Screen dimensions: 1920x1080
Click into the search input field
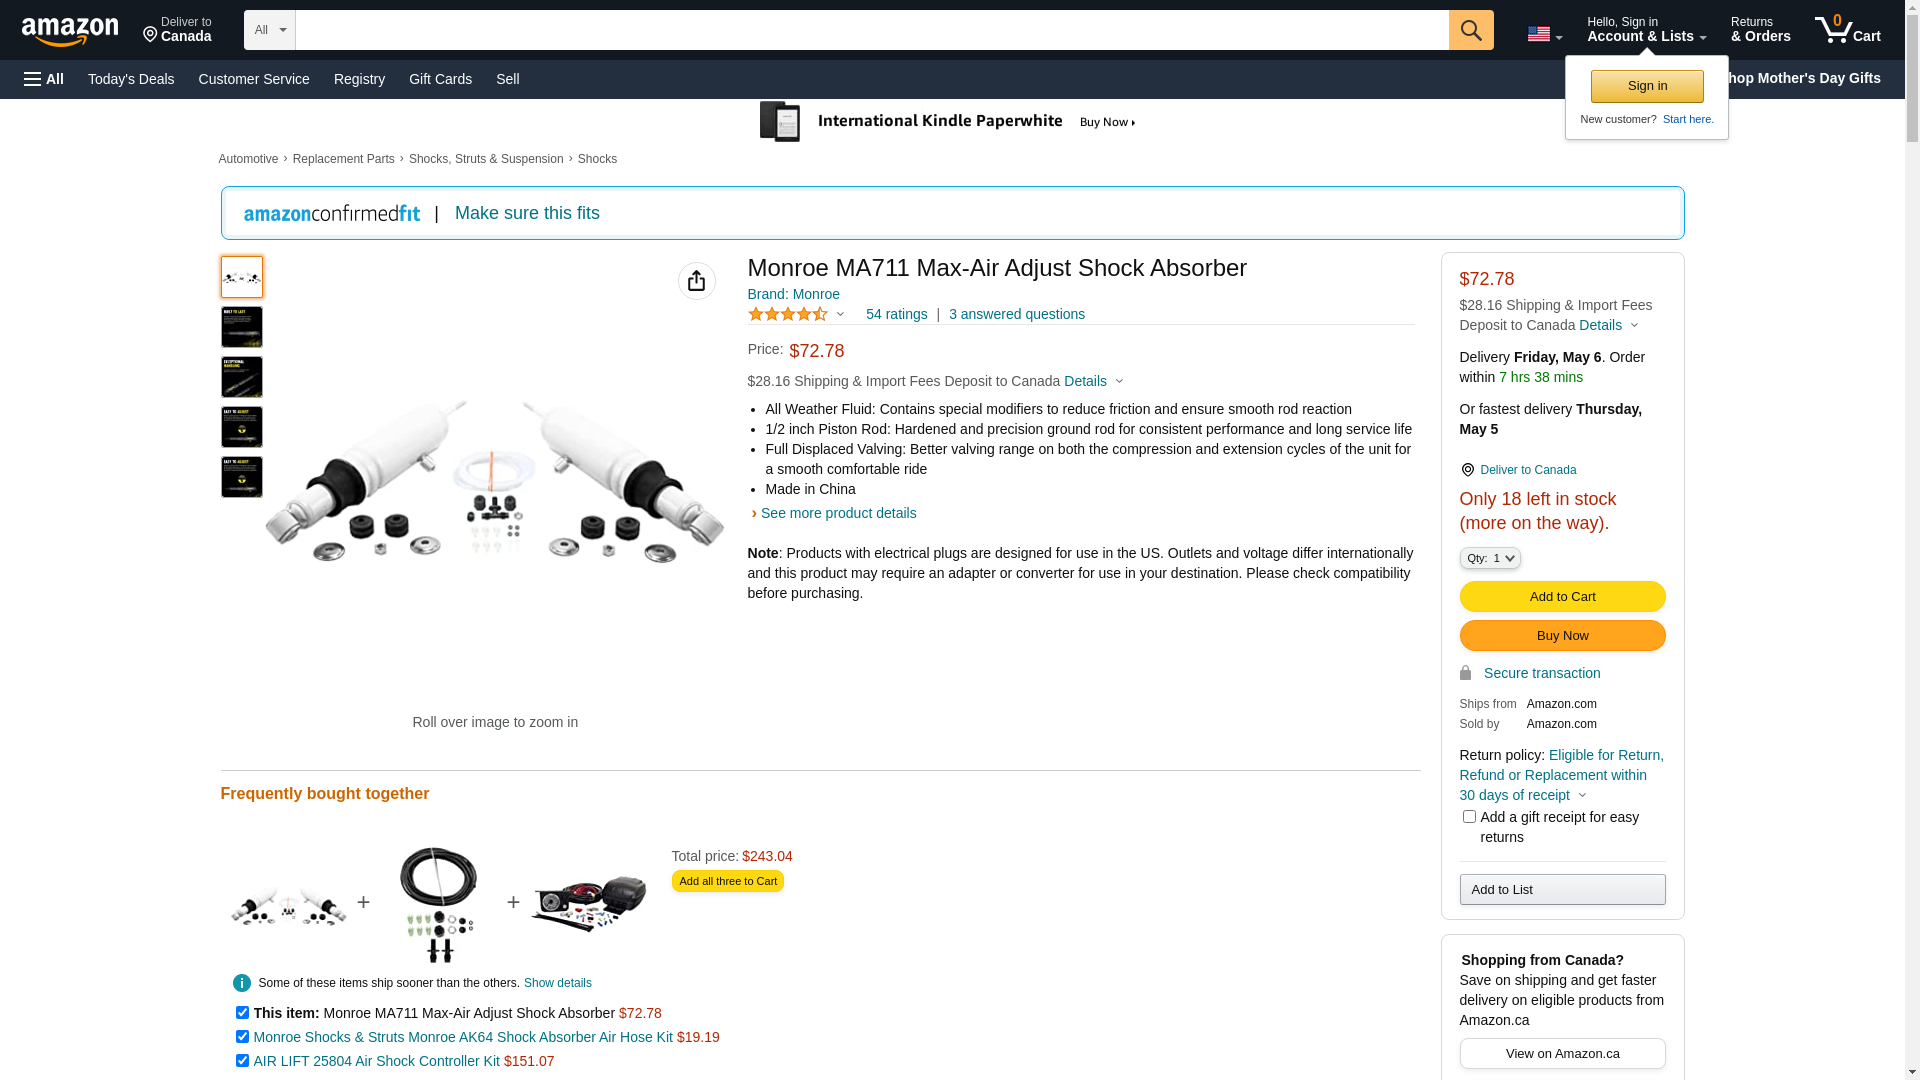tap(871, 30)
